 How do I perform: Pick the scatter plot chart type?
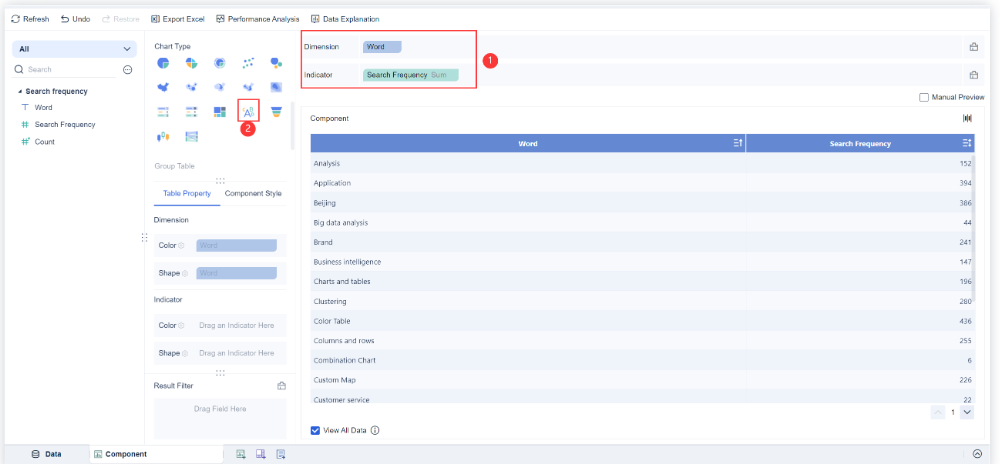point(248,63)
